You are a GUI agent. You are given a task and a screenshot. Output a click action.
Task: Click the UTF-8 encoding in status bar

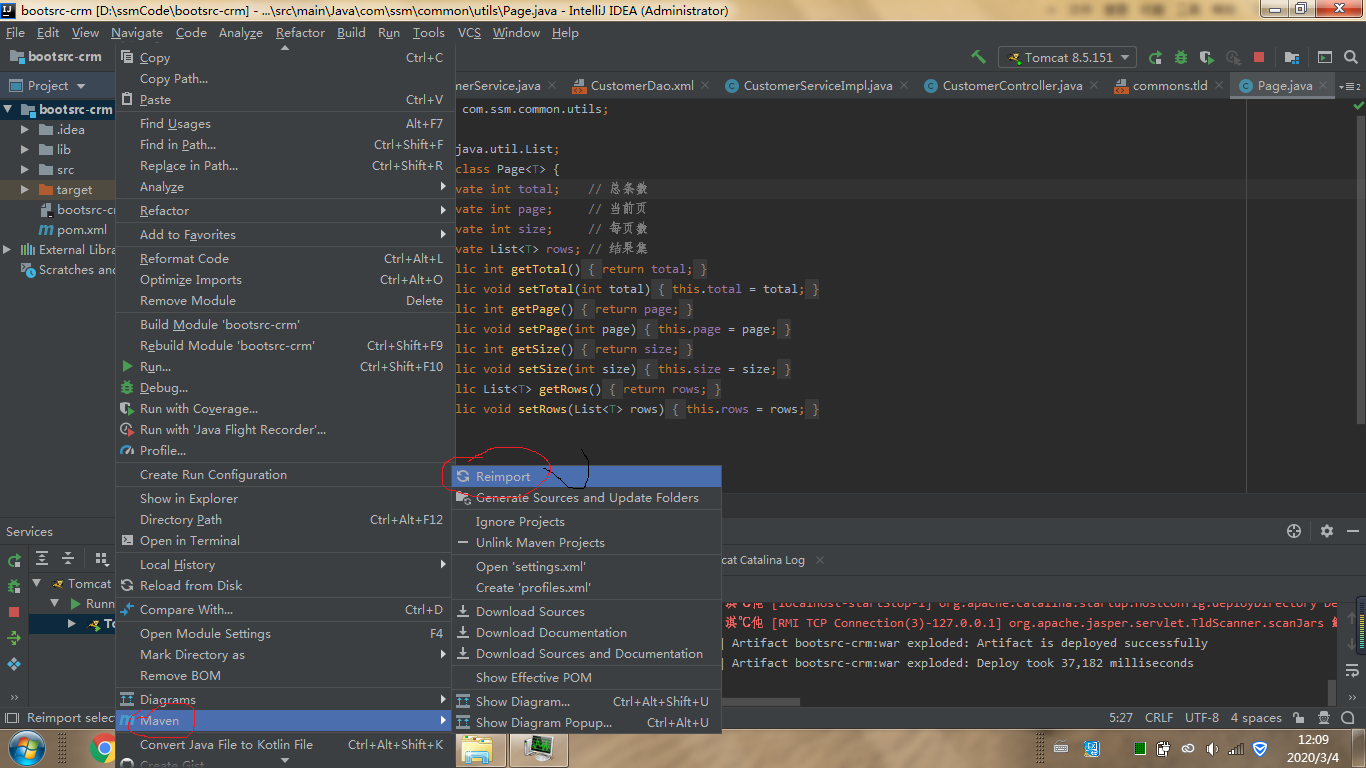pyautogui.click(x=1201, y=718)
